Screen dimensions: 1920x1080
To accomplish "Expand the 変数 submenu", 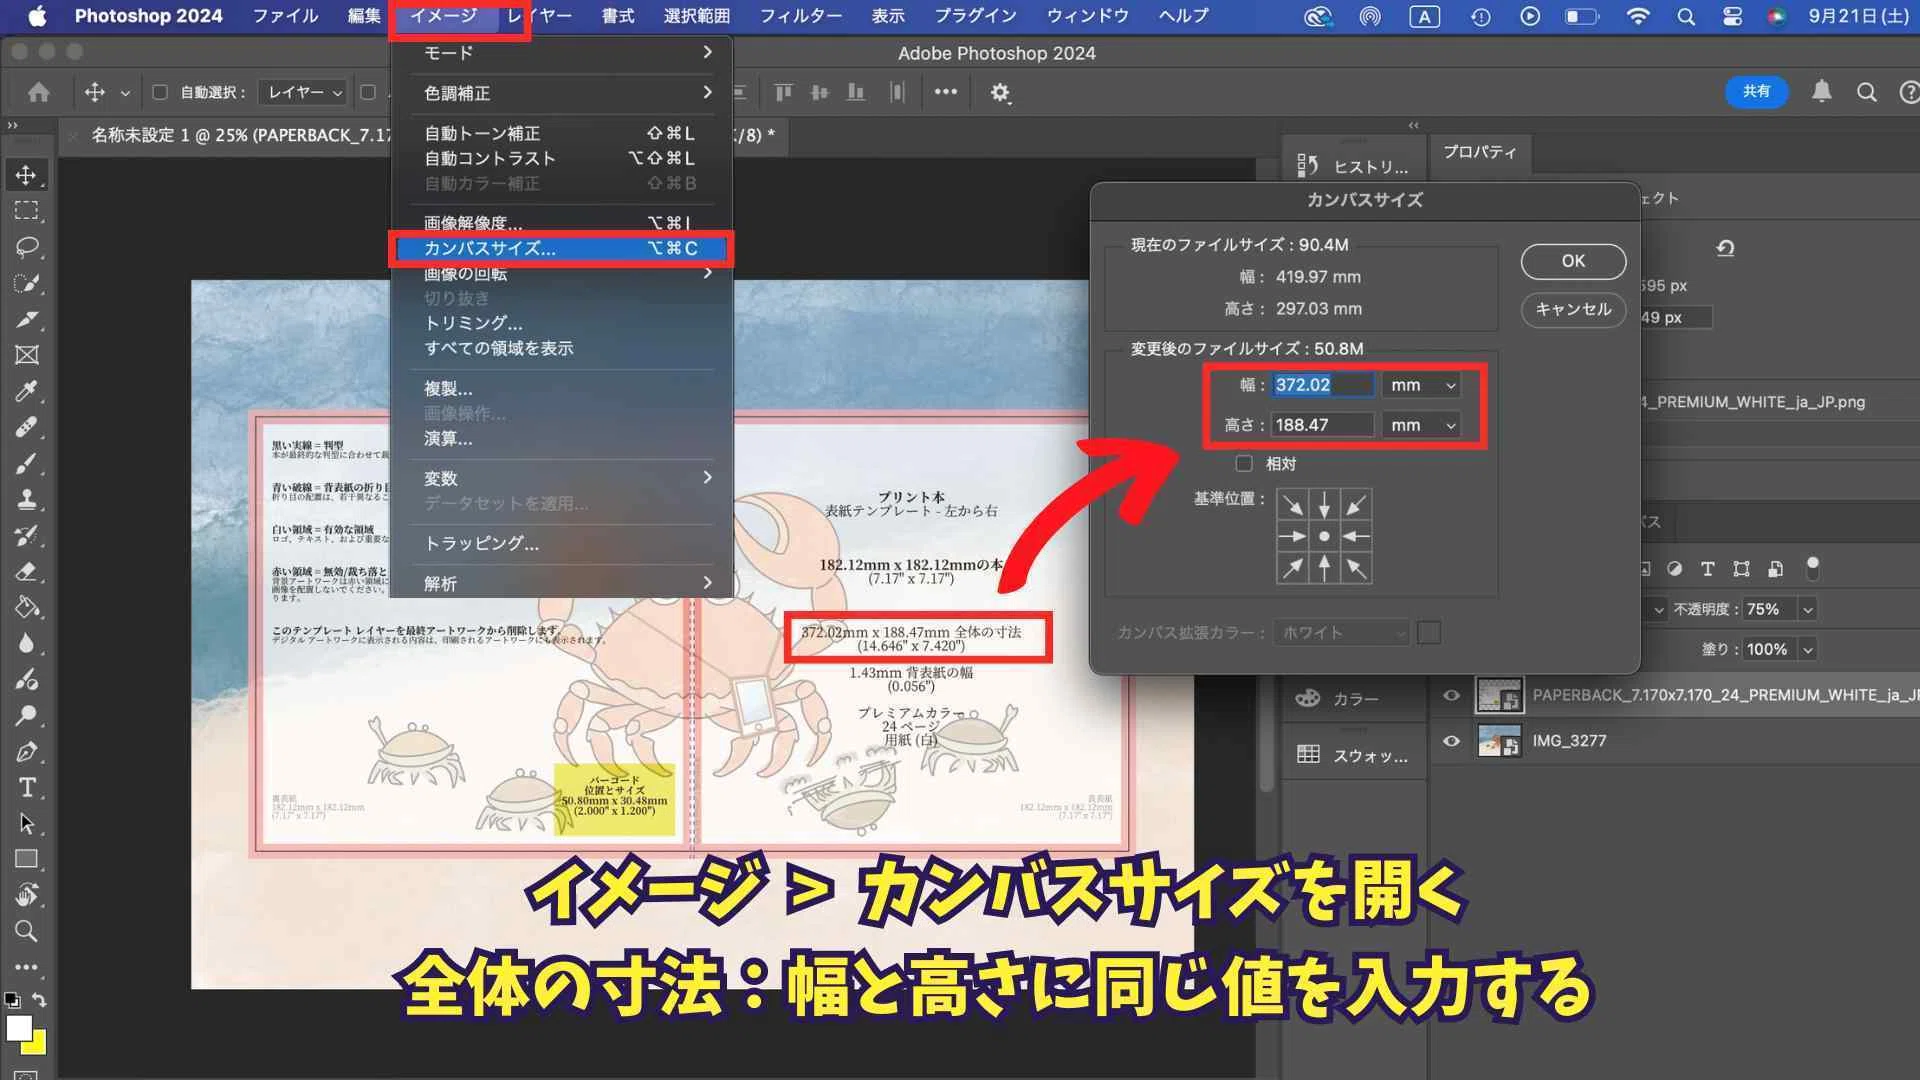I will (563, 478).
